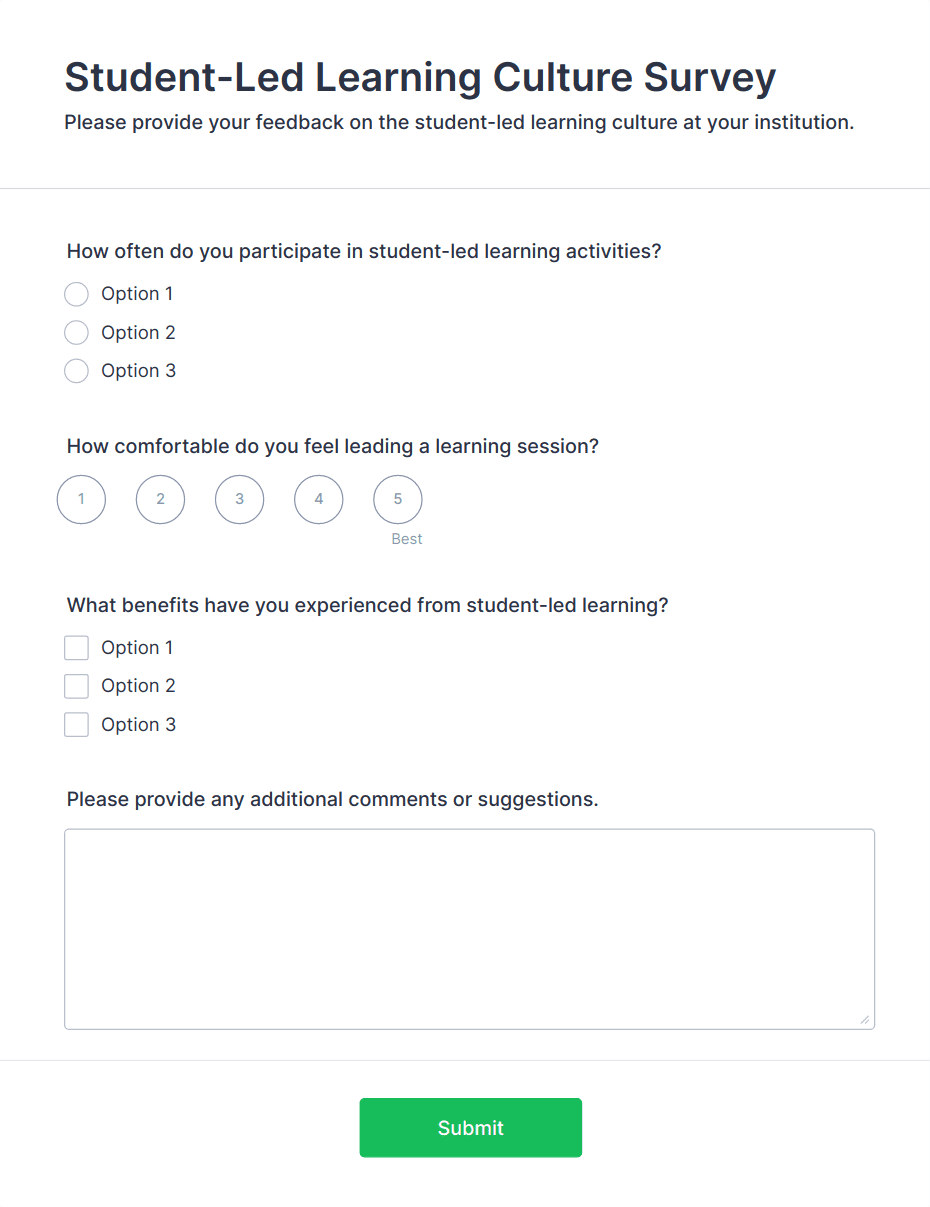The width and height of the screenshot is (930, 1207).
Task: Tick Option 2 checkbox under benefits question
Action: (x=76, y=686)
